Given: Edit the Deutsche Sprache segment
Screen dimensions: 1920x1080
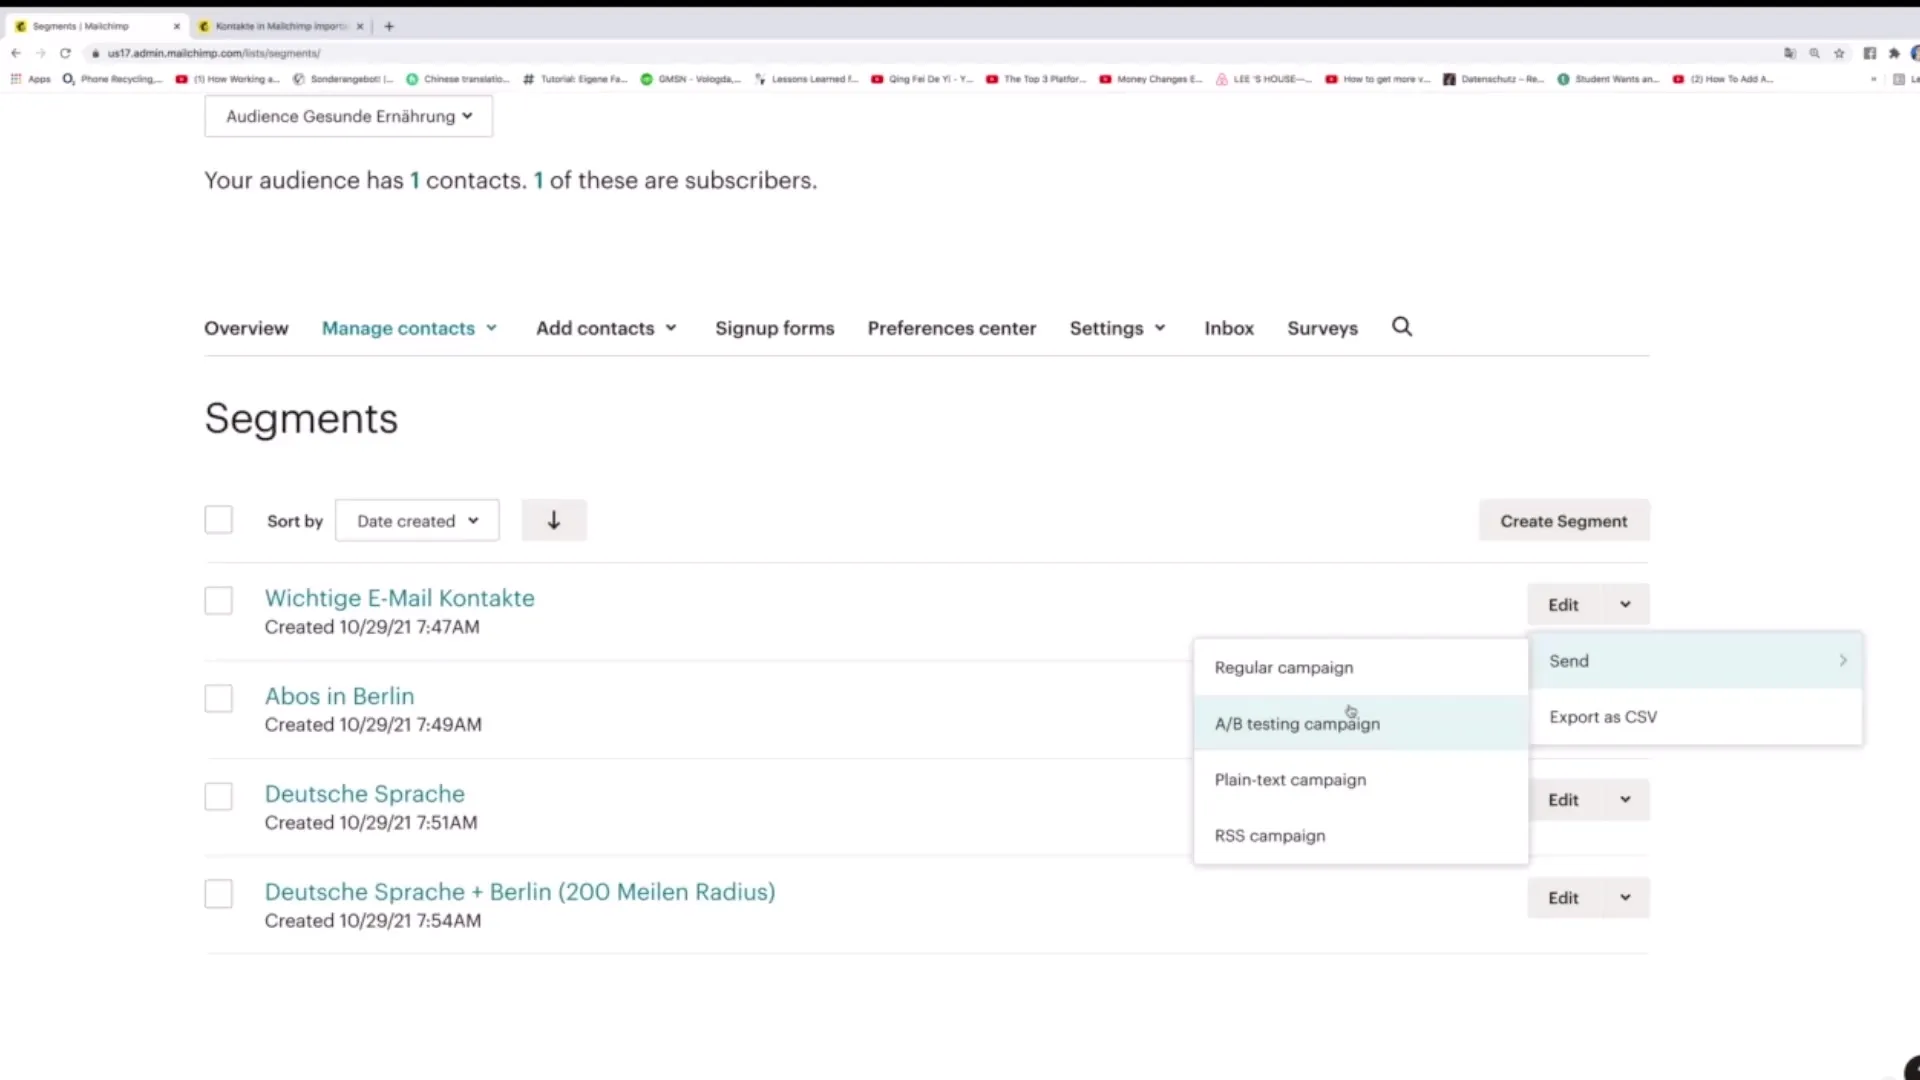Looking at the screenshot, I should click(1564, 799).
